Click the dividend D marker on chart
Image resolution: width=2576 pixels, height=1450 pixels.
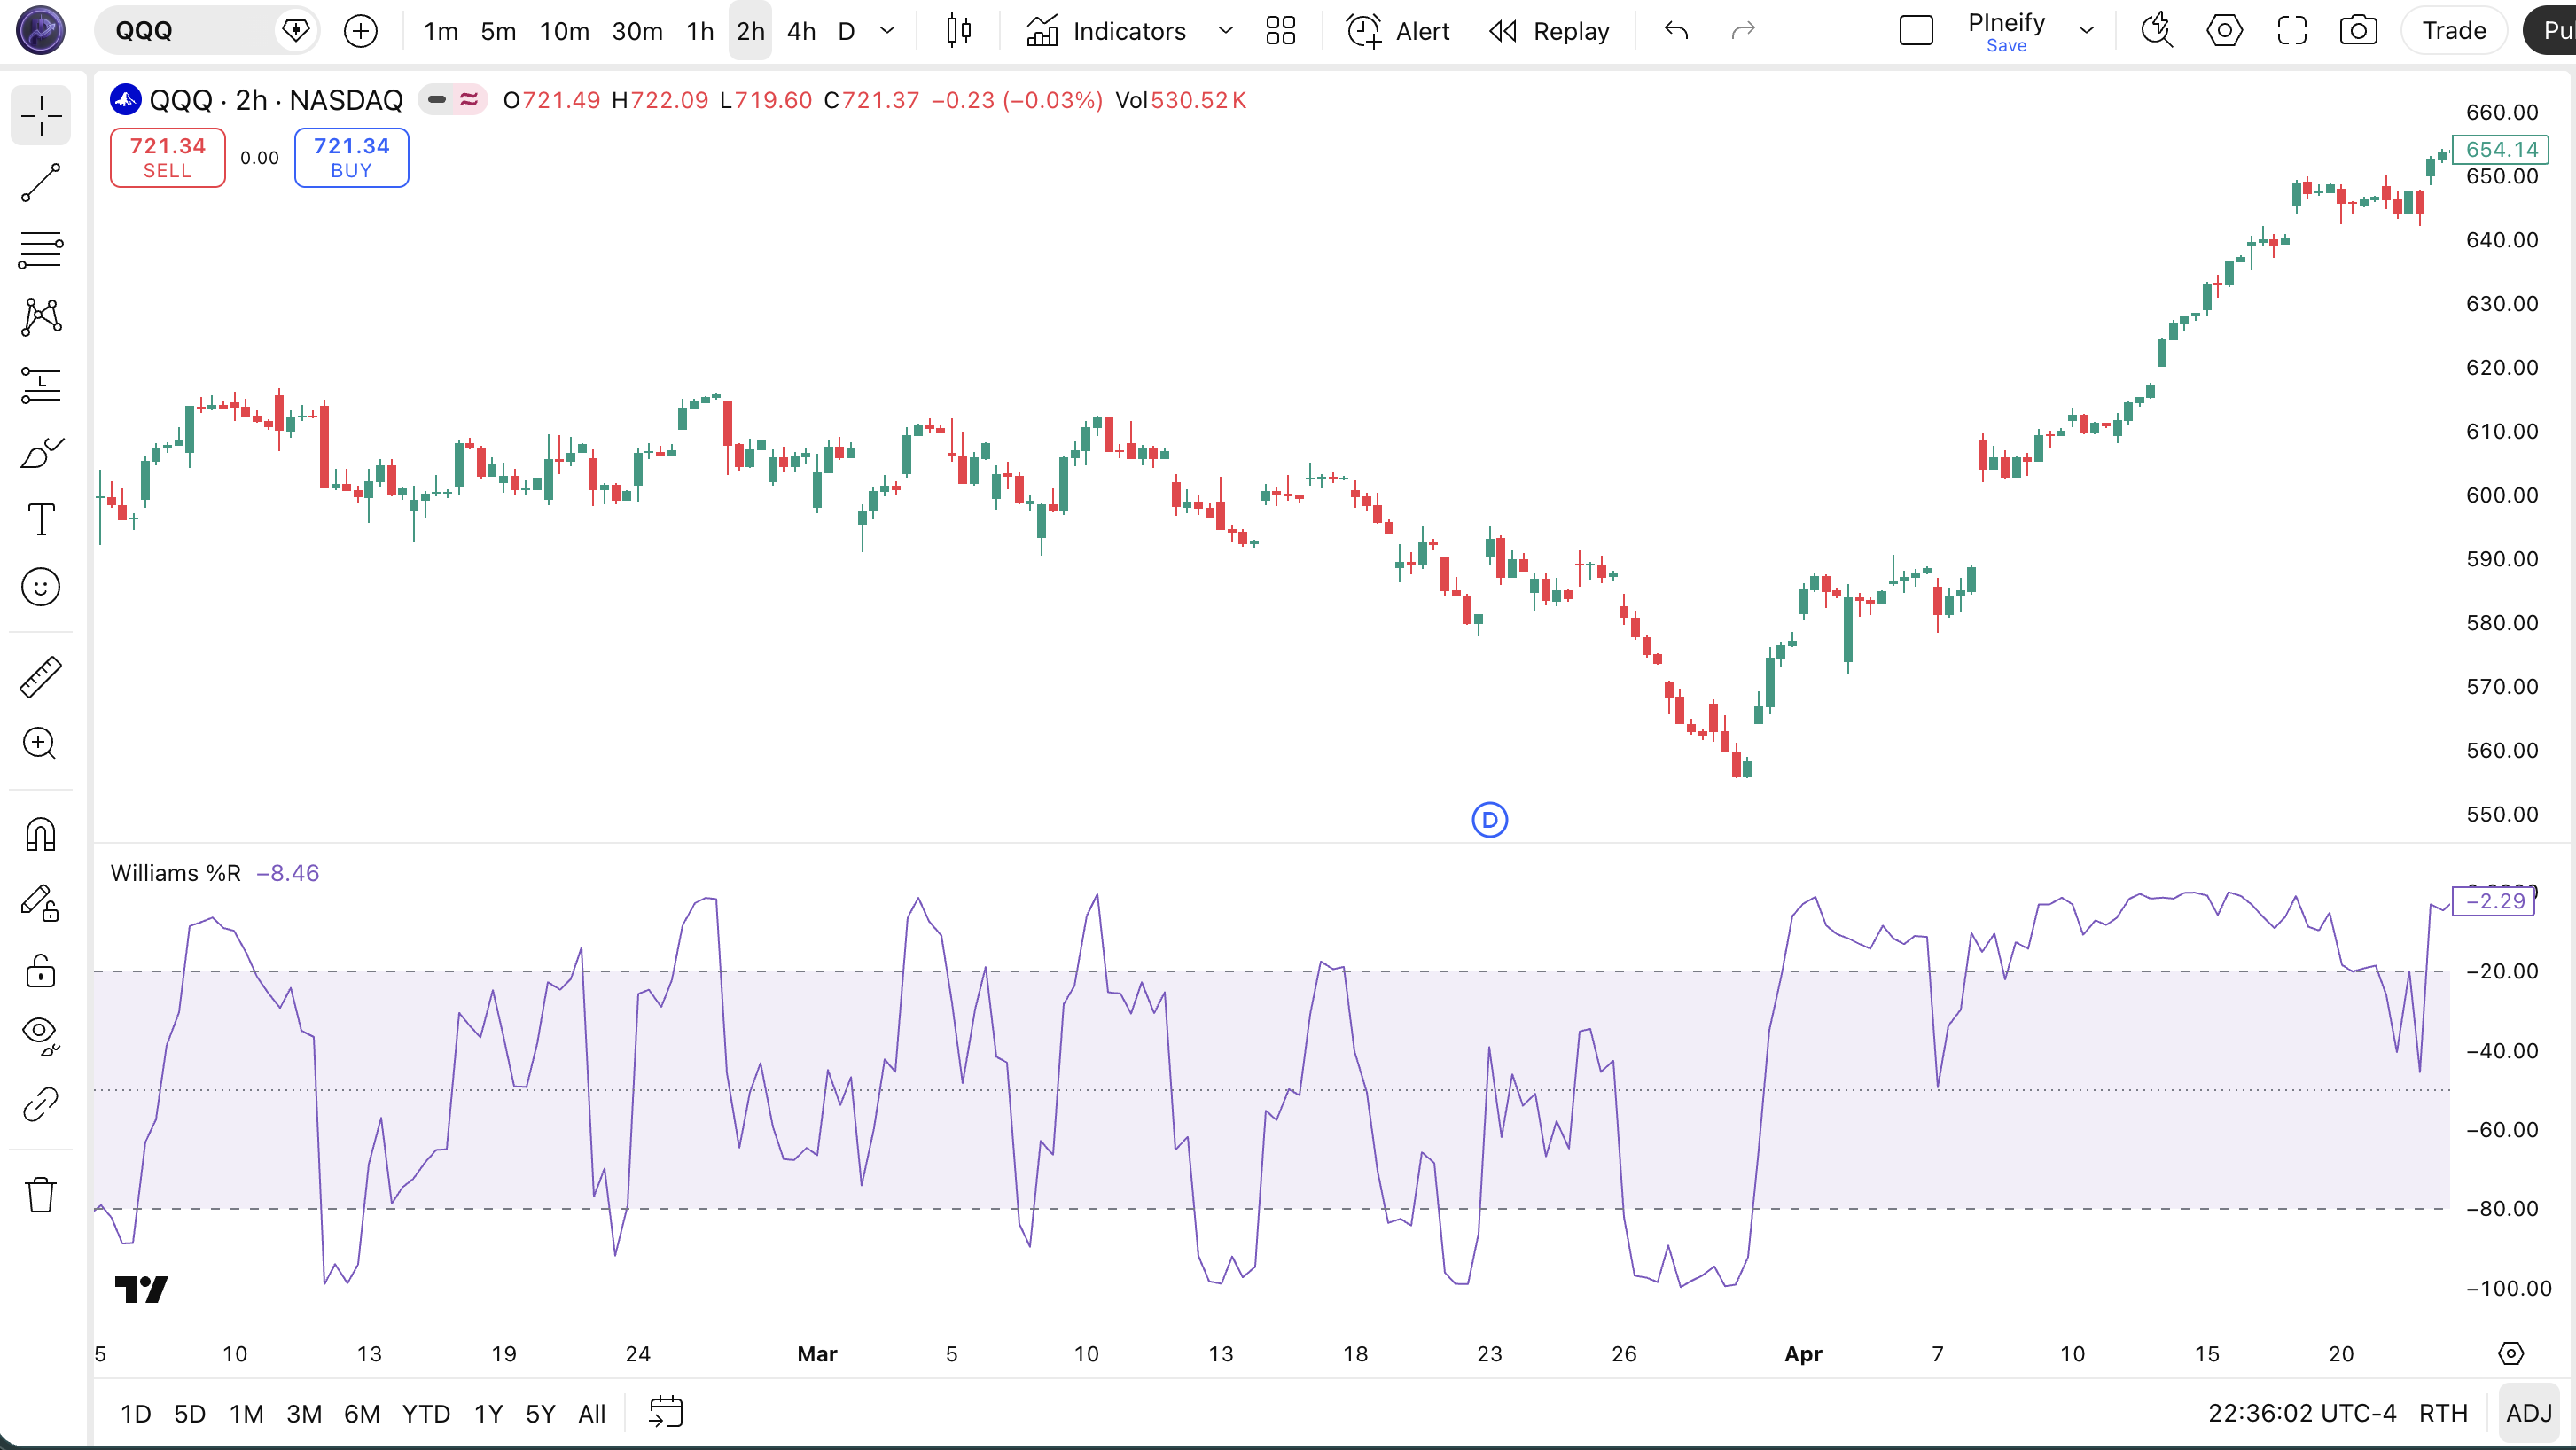tap(1490, 820)
